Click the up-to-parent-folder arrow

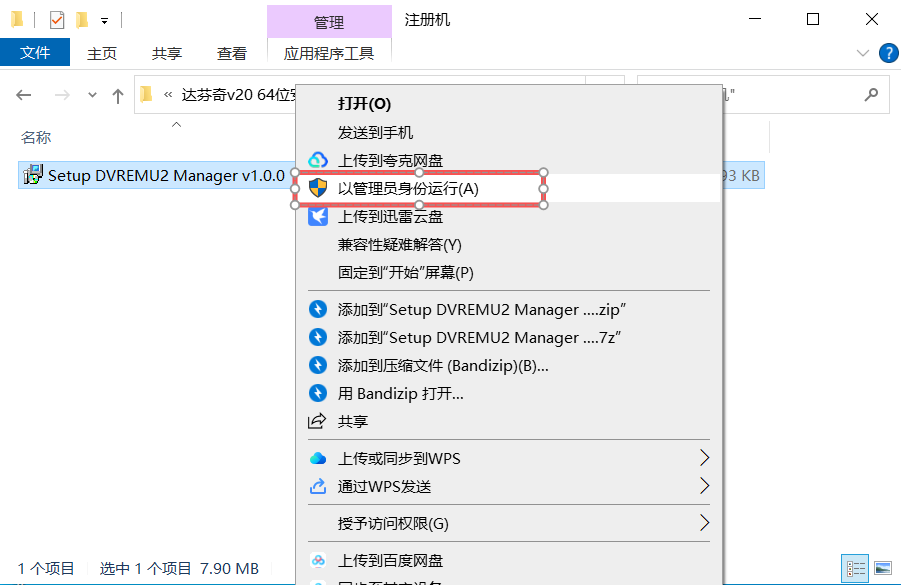117,94
